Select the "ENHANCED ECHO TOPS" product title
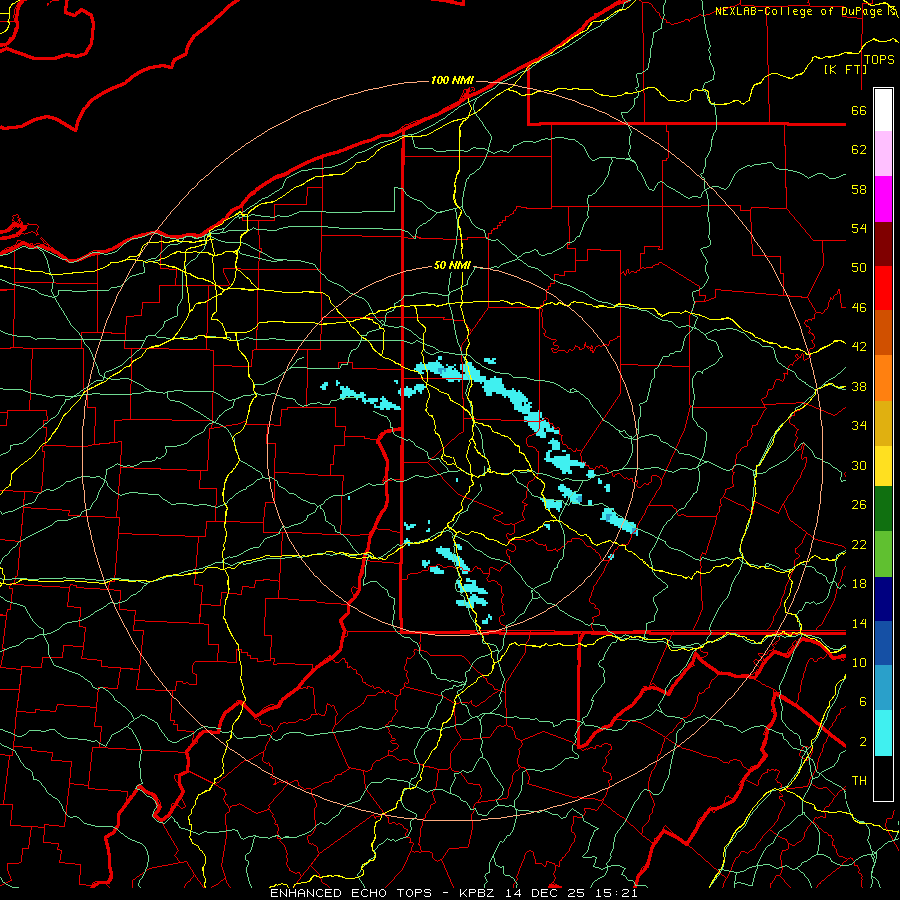Image resolution: width=900 pixels, height=900 pixels. coord(351,893)
